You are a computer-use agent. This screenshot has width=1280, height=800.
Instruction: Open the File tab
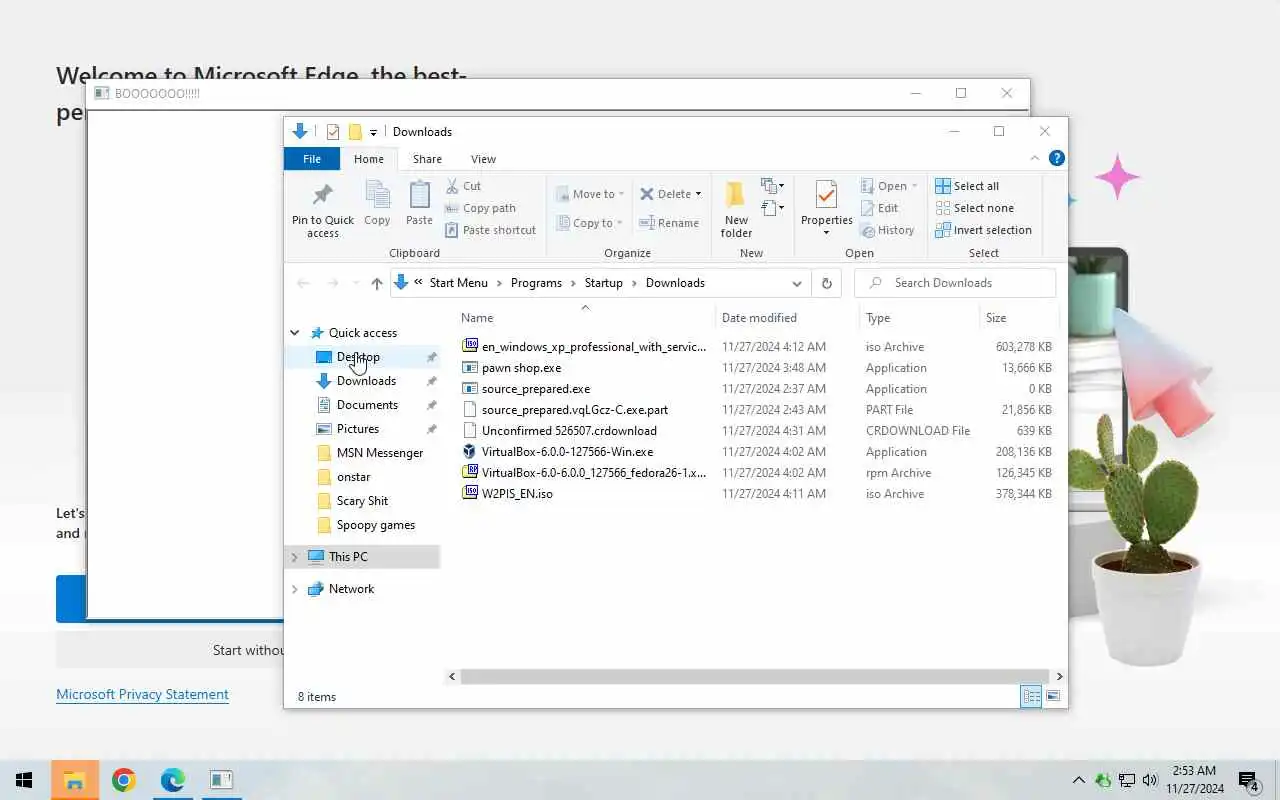coord(312,159)
